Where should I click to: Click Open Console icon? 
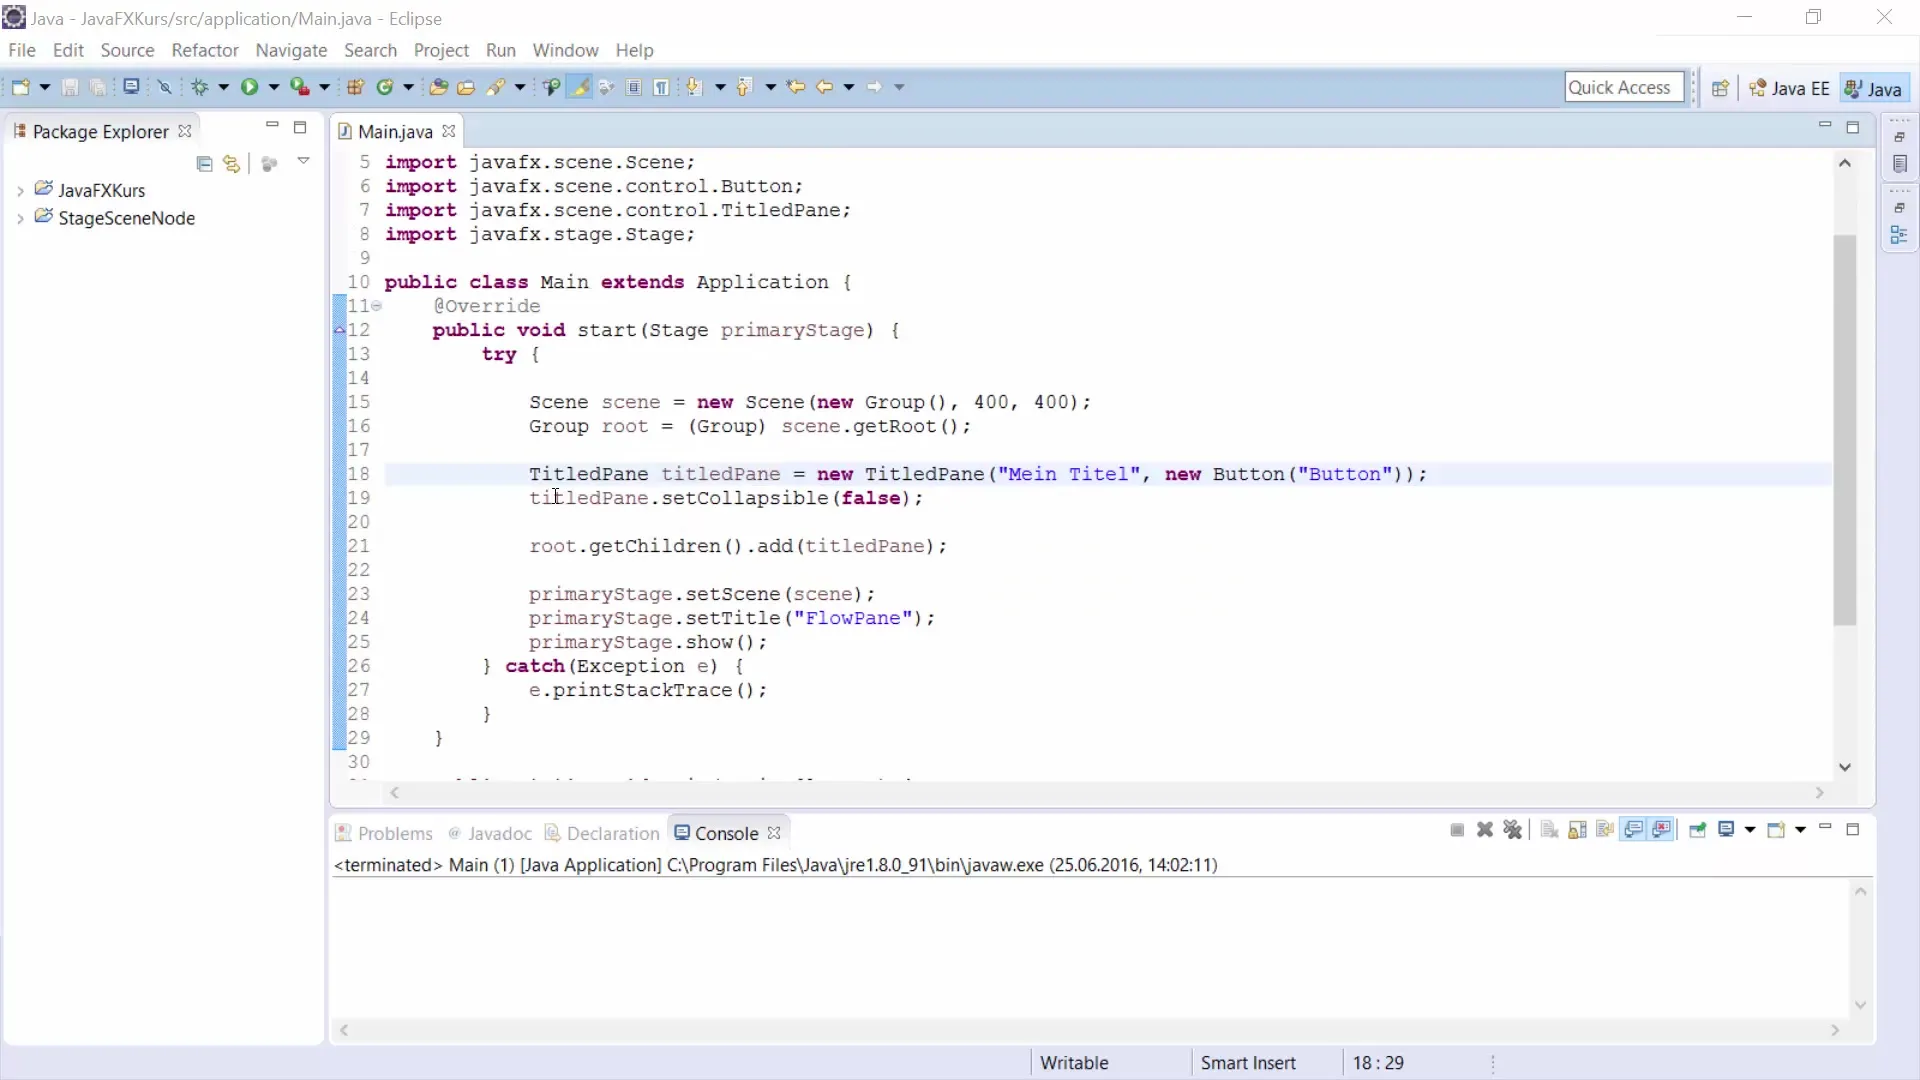(x=1776, y=830)
